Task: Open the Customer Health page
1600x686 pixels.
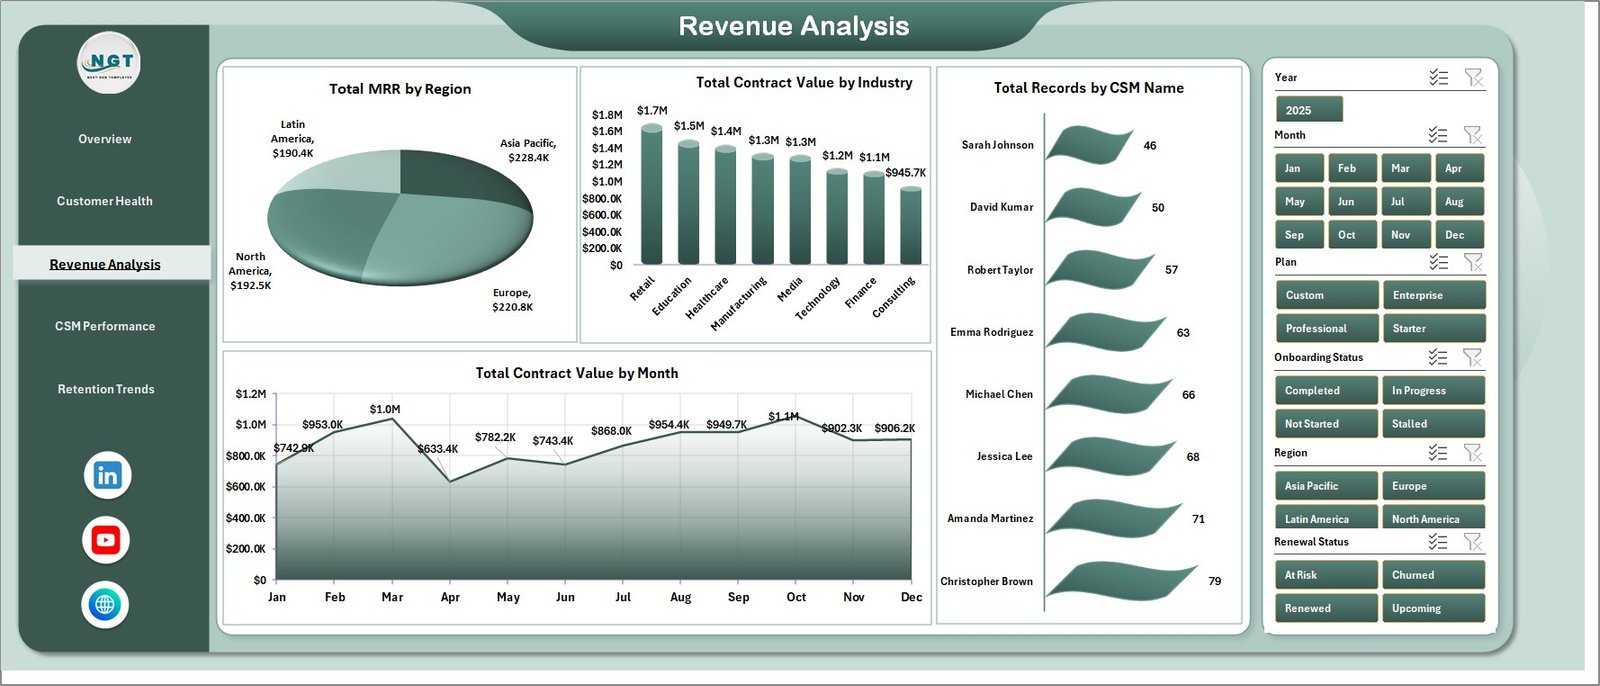Action: pos(105,201)
